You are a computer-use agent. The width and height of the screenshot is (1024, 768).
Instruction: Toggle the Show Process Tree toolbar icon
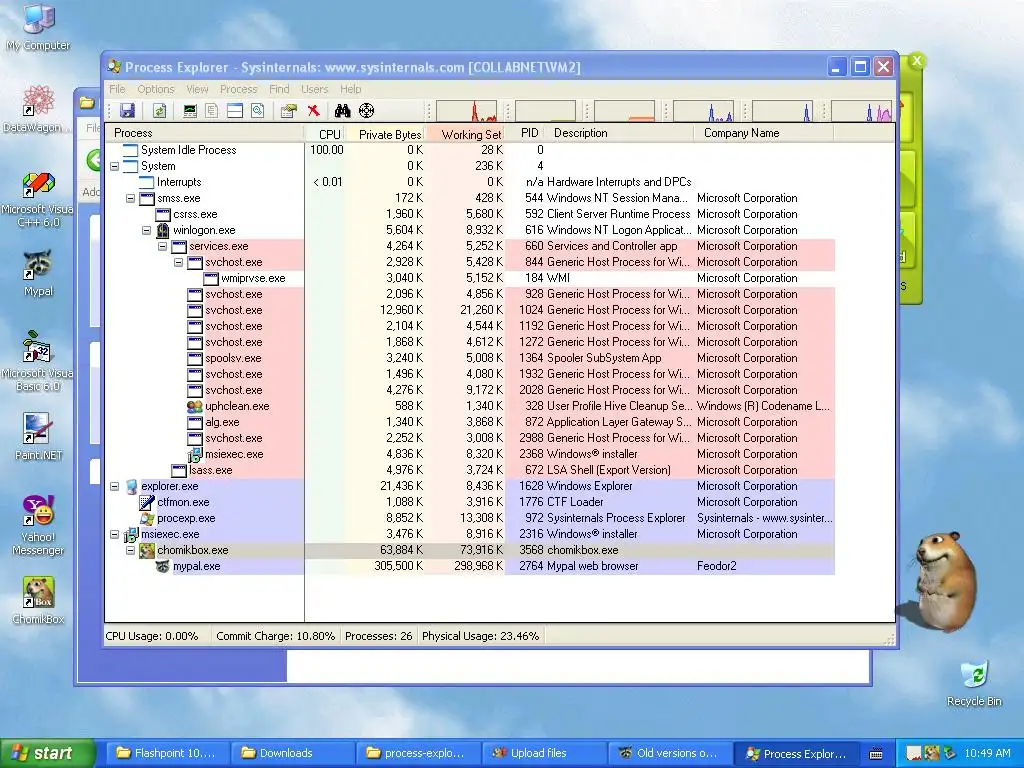coord(212,110)
